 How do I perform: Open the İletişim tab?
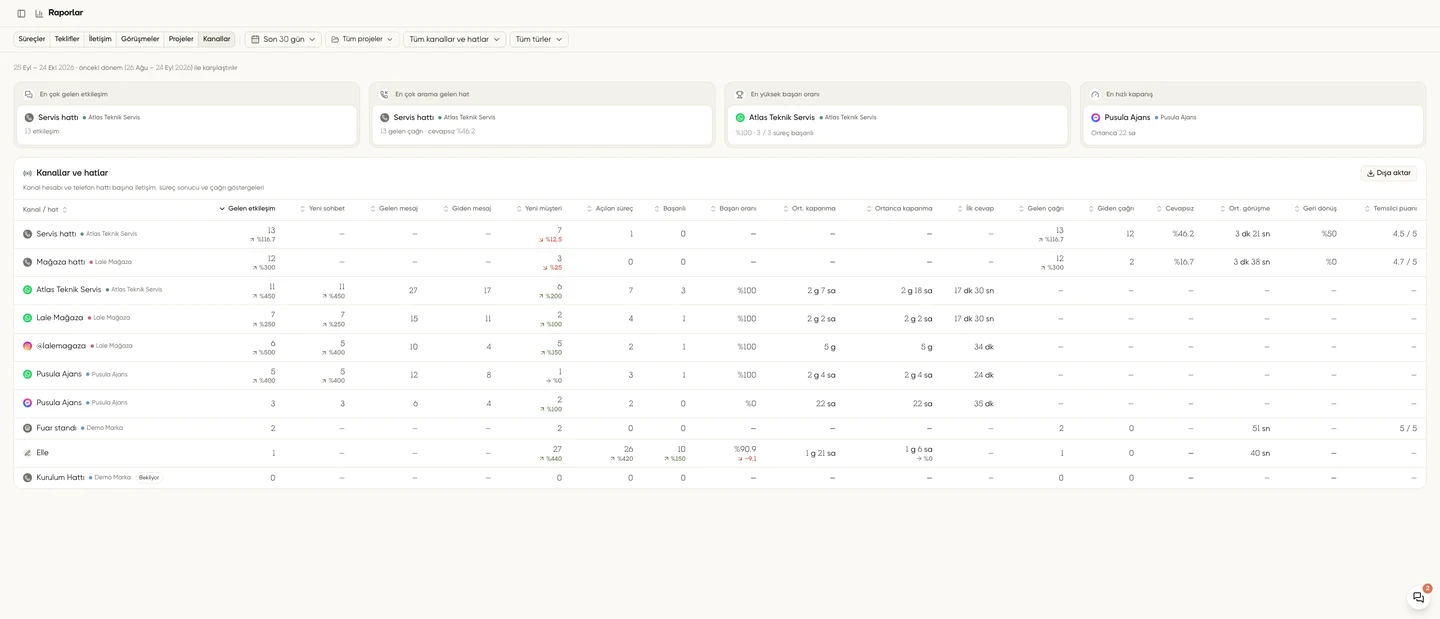click(100, 39)
